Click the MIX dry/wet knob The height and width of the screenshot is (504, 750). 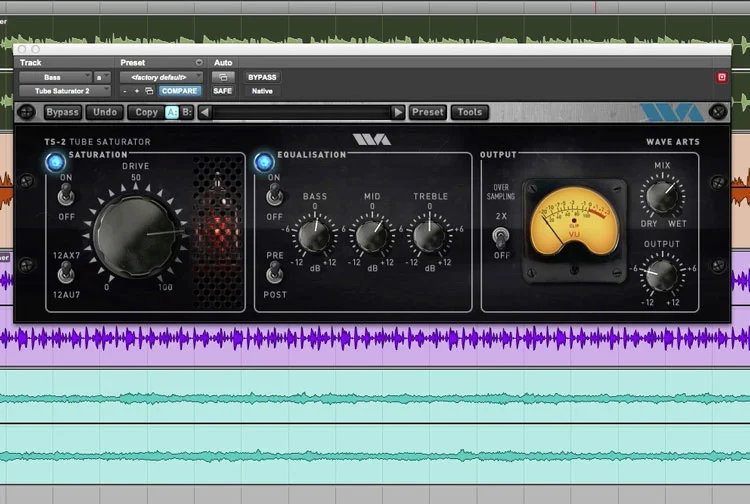[x=662, y=197]
